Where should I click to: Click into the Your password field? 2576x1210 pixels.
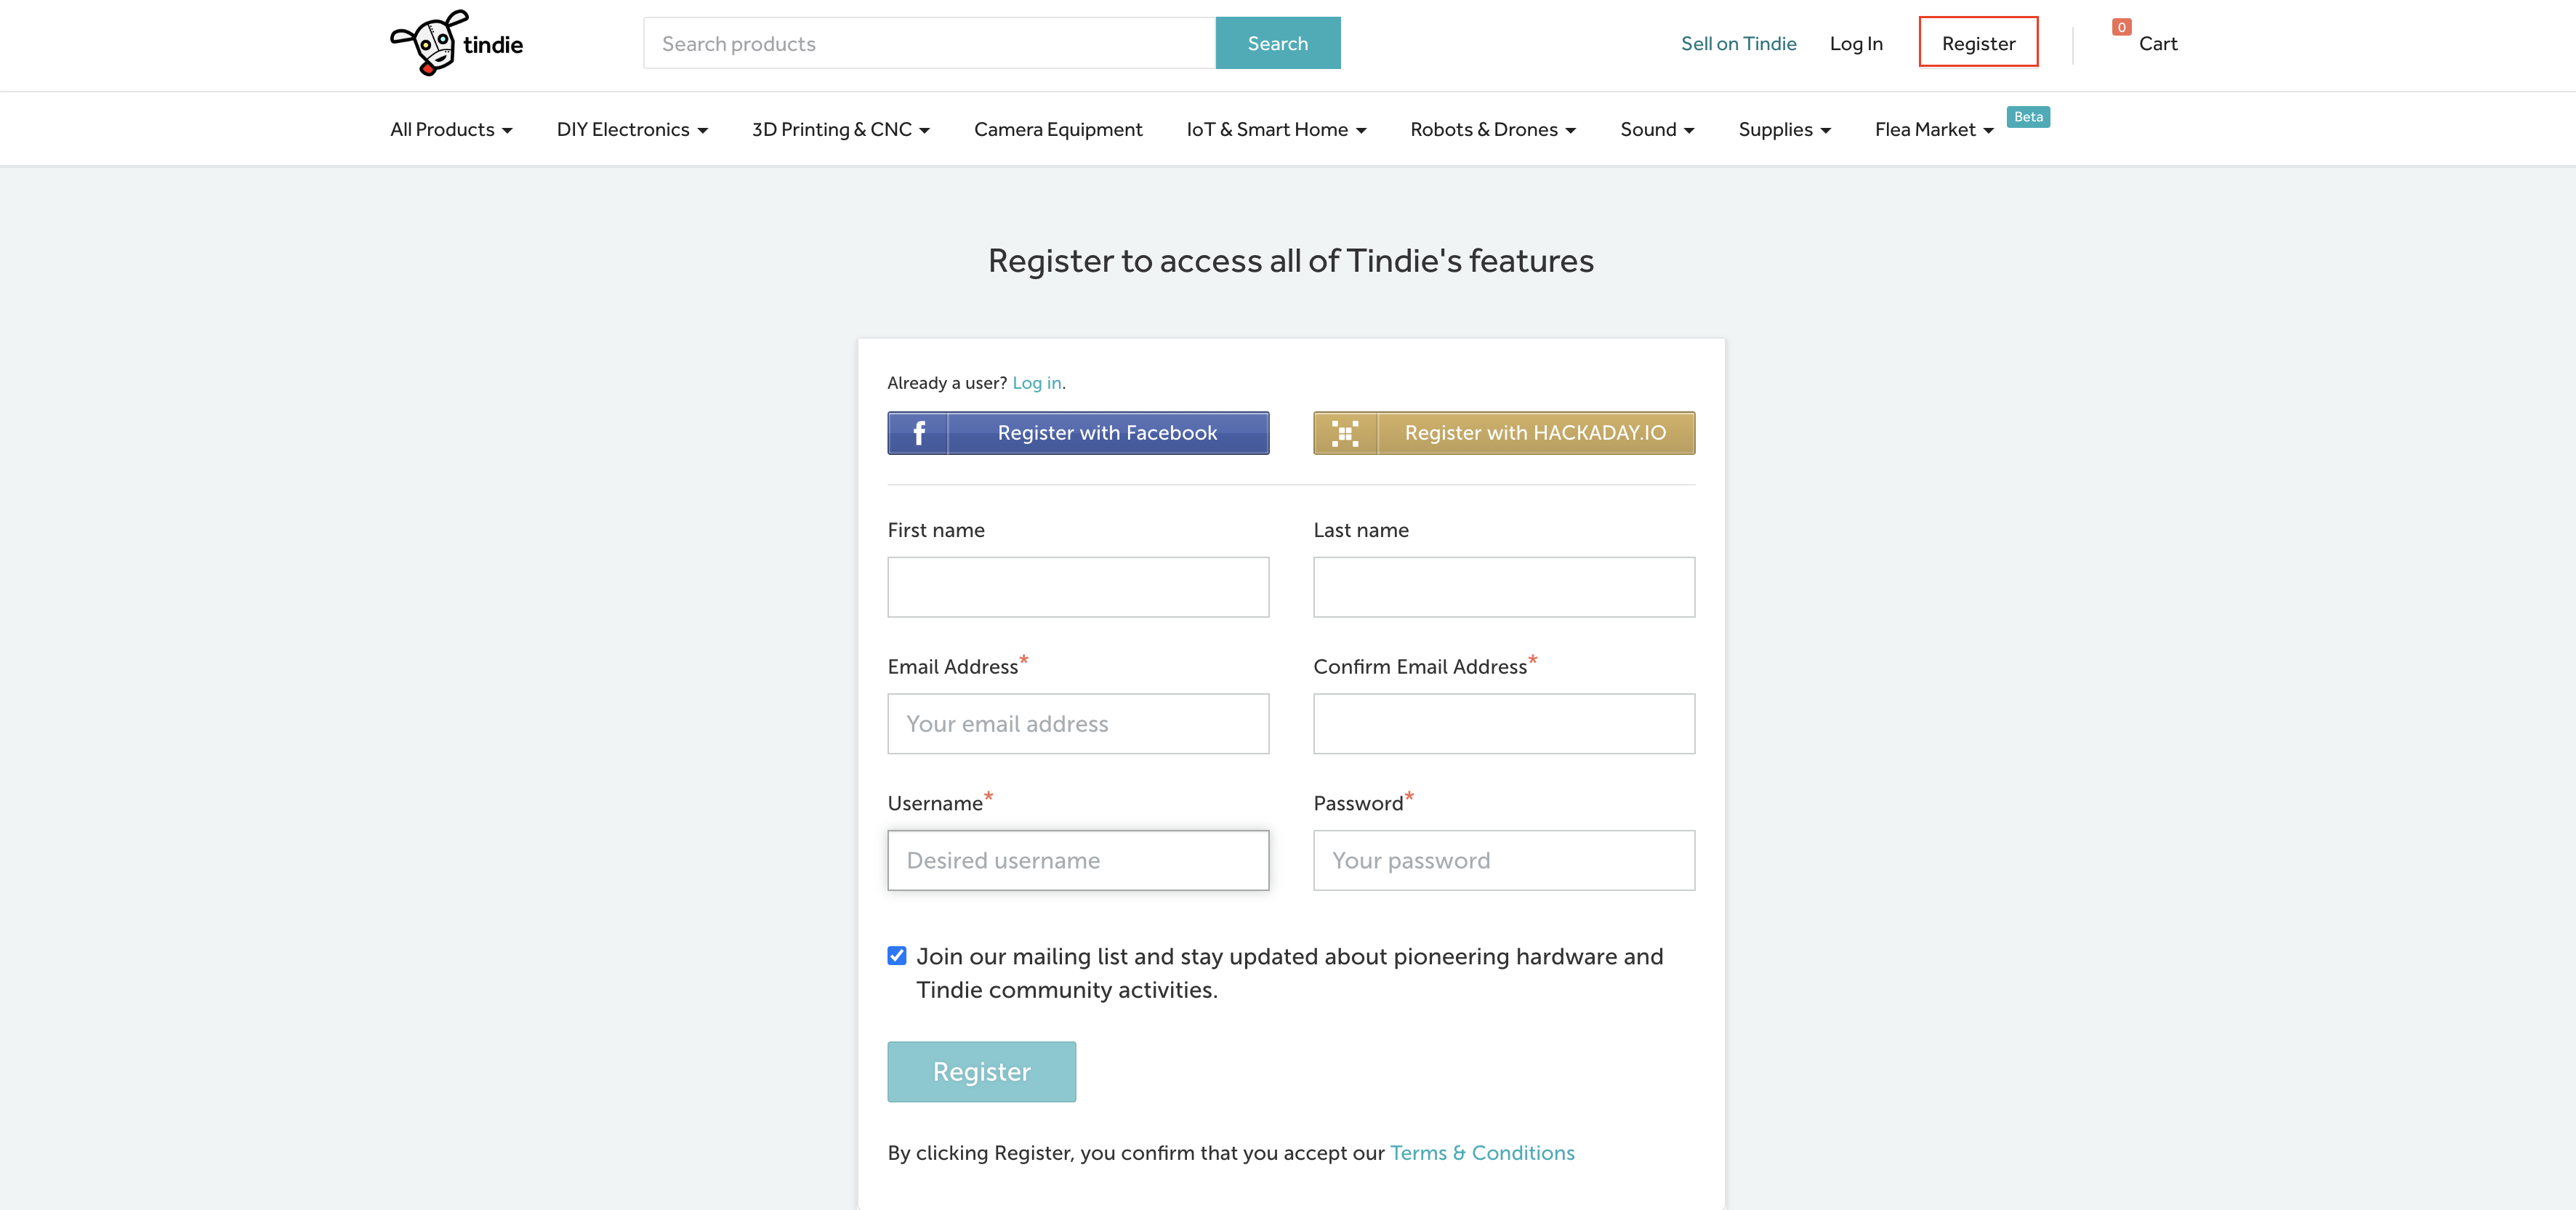click(x=1503, y=860)
